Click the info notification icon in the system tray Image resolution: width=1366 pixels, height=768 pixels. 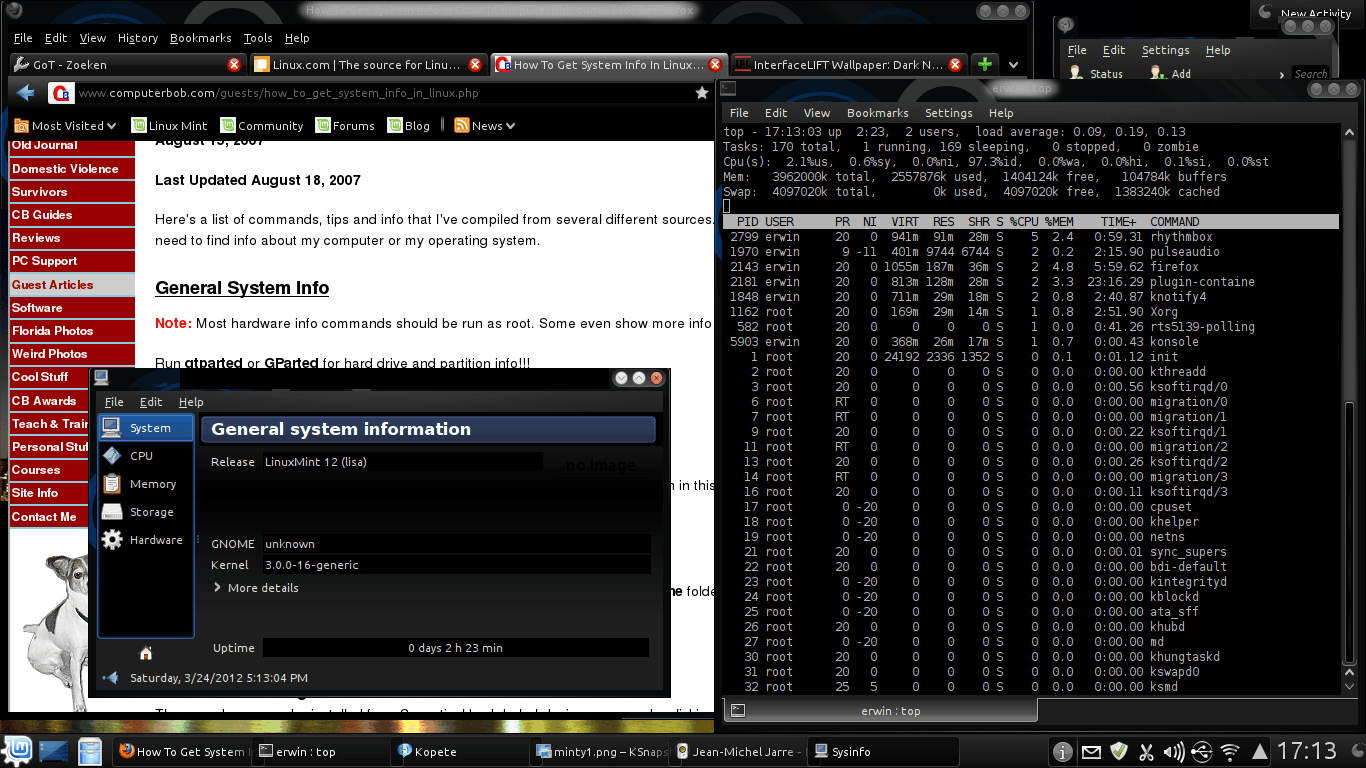1062,751
